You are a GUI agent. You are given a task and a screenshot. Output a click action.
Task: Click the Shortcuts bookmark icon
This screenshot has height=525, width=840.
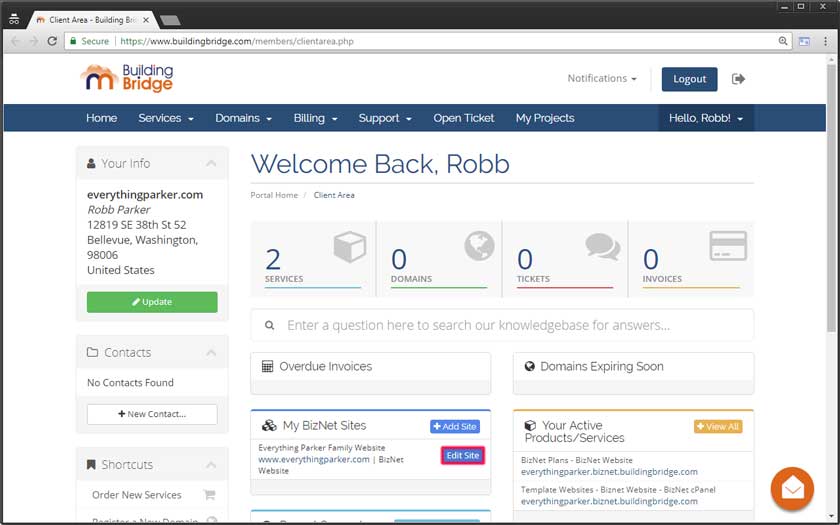click(91, 464)
